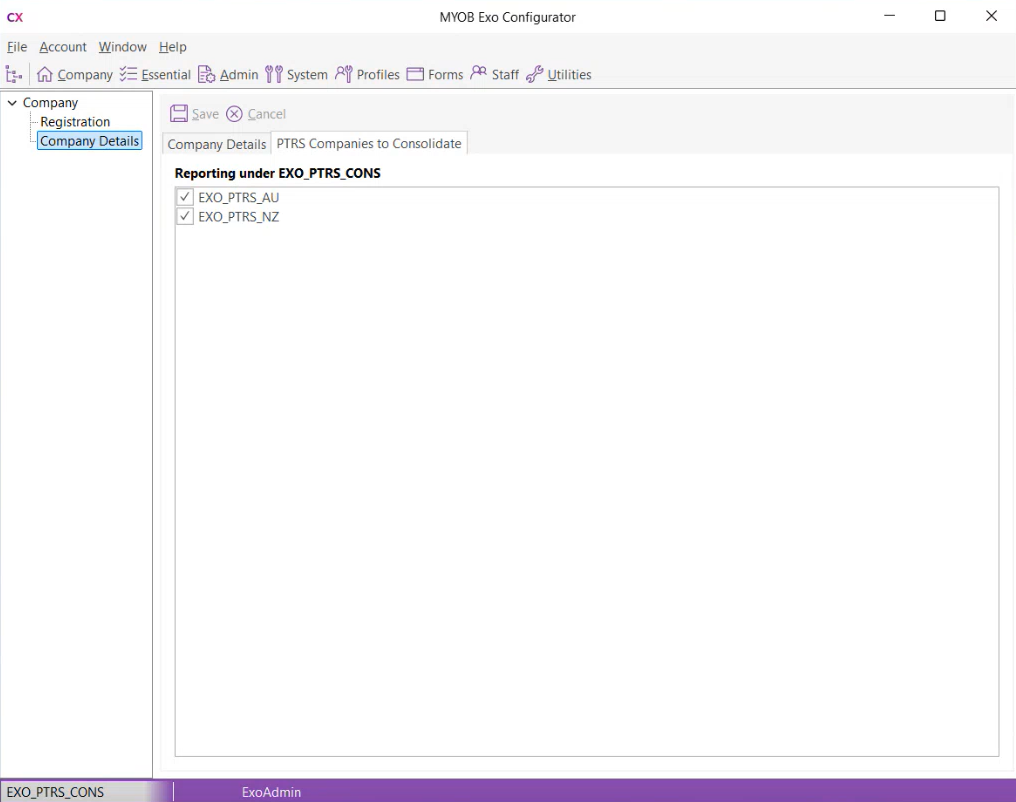
Task: Click the Reporting under EXO_PTRS_CONS heading
Action: click(277, 173)
